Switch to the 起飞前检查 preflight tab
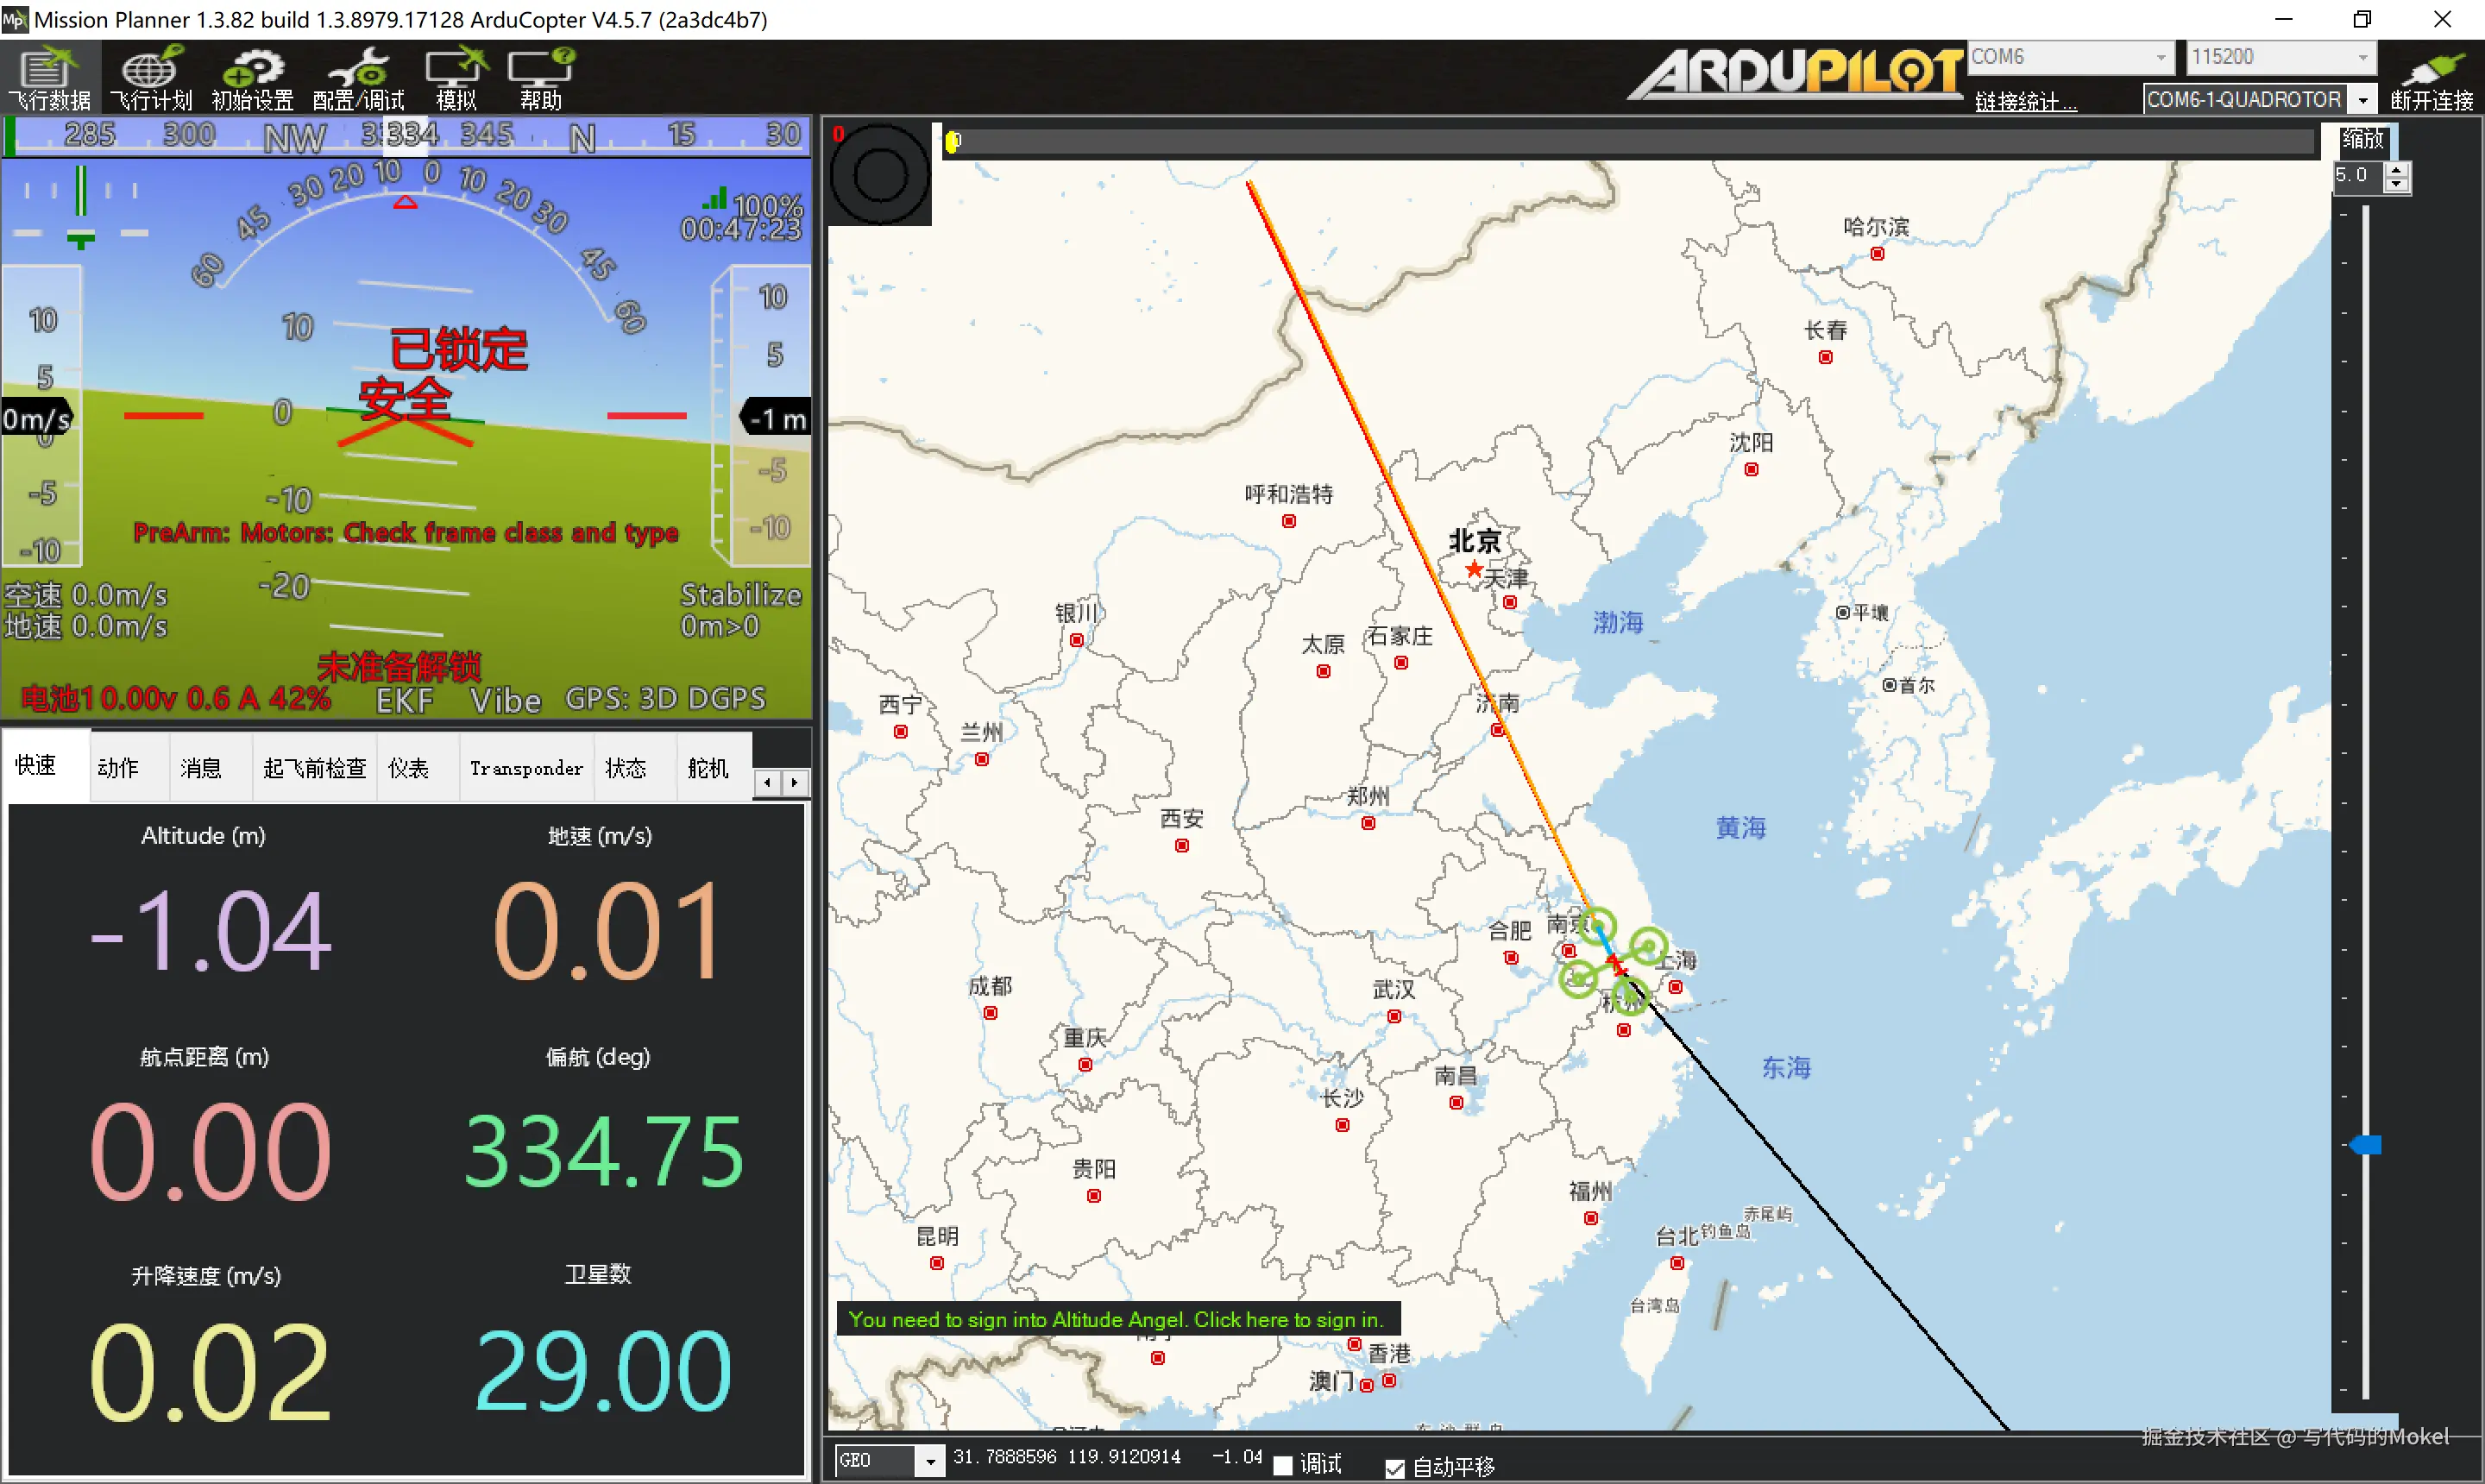 point(314,768)
